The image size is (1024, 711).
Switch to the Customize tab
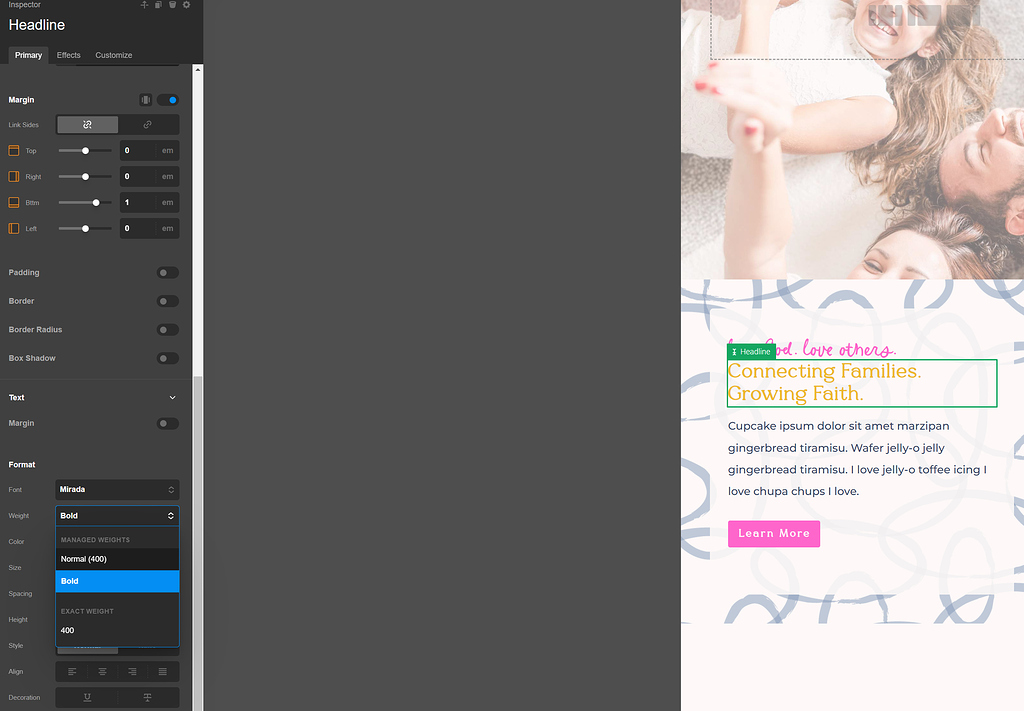(x=113, y=55)
